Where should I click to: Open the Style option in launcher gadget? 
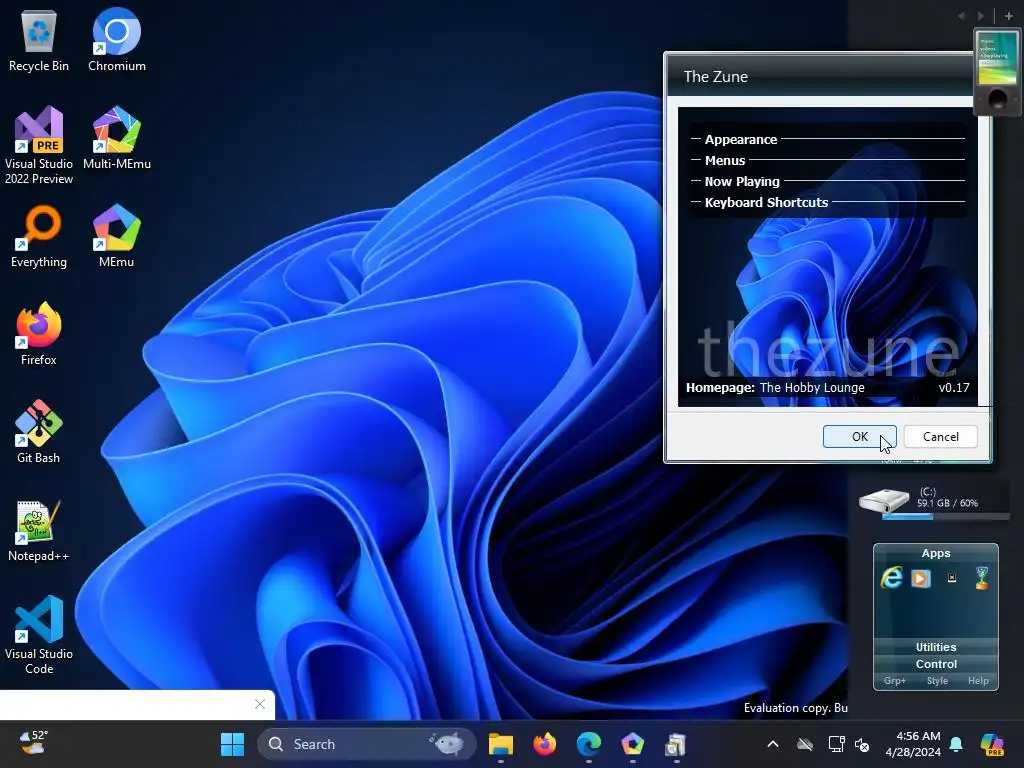937,680
